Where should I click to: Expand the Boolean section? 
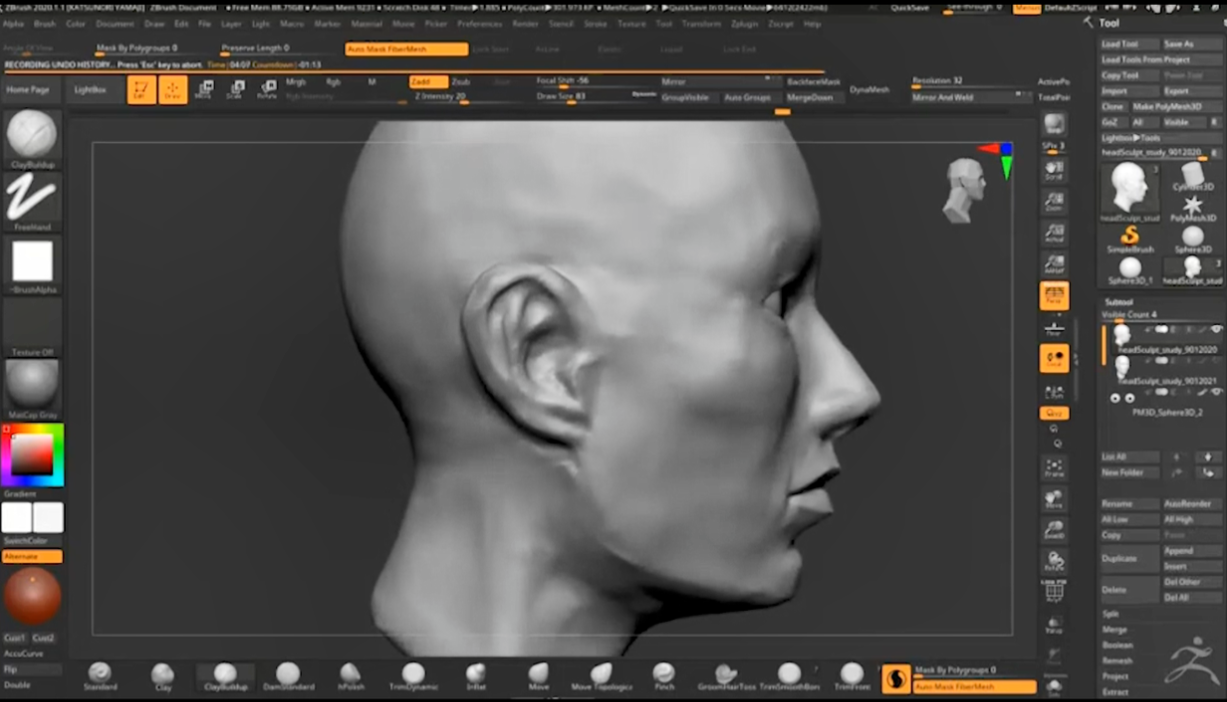pyautogui.click(x=1117, y=645)
